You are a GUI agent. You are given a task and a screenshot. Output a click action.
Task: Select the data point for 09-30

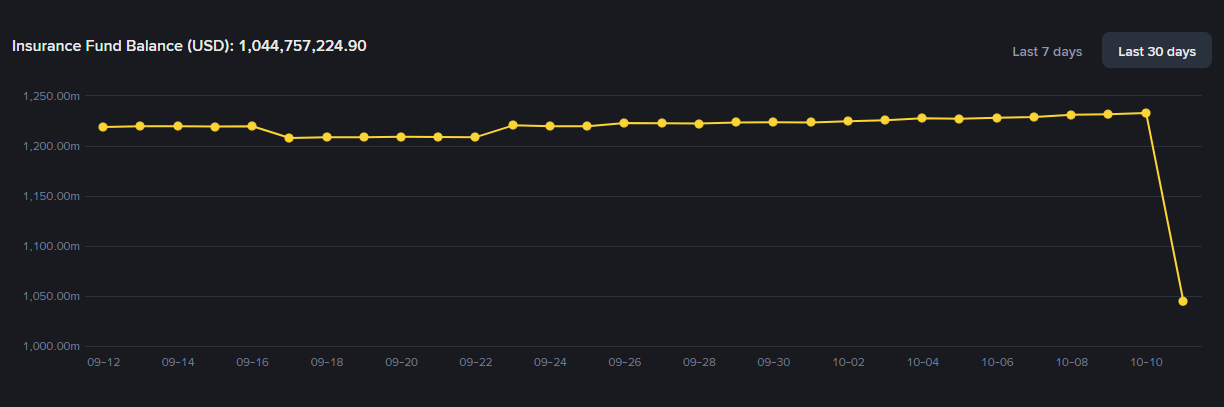click(x=773, y=122)
